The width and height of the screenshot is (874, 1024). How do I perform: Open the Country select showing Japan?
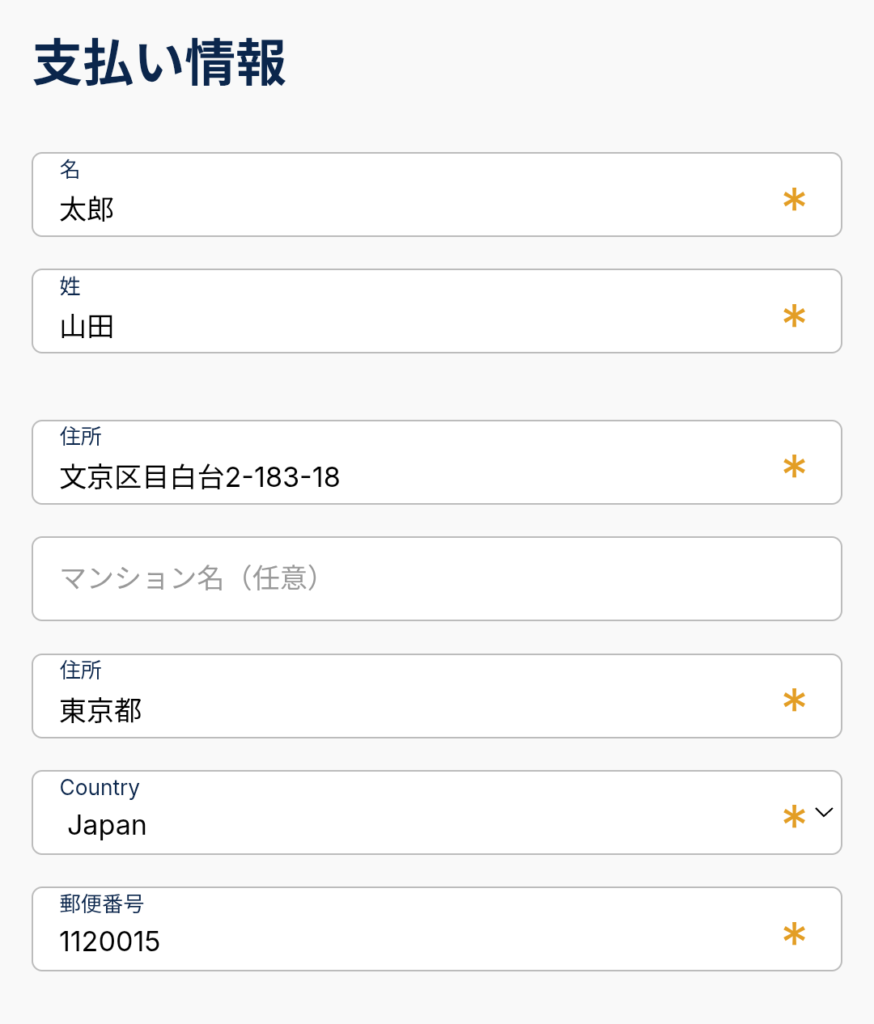pyautogui.click(x=400, y=826)
